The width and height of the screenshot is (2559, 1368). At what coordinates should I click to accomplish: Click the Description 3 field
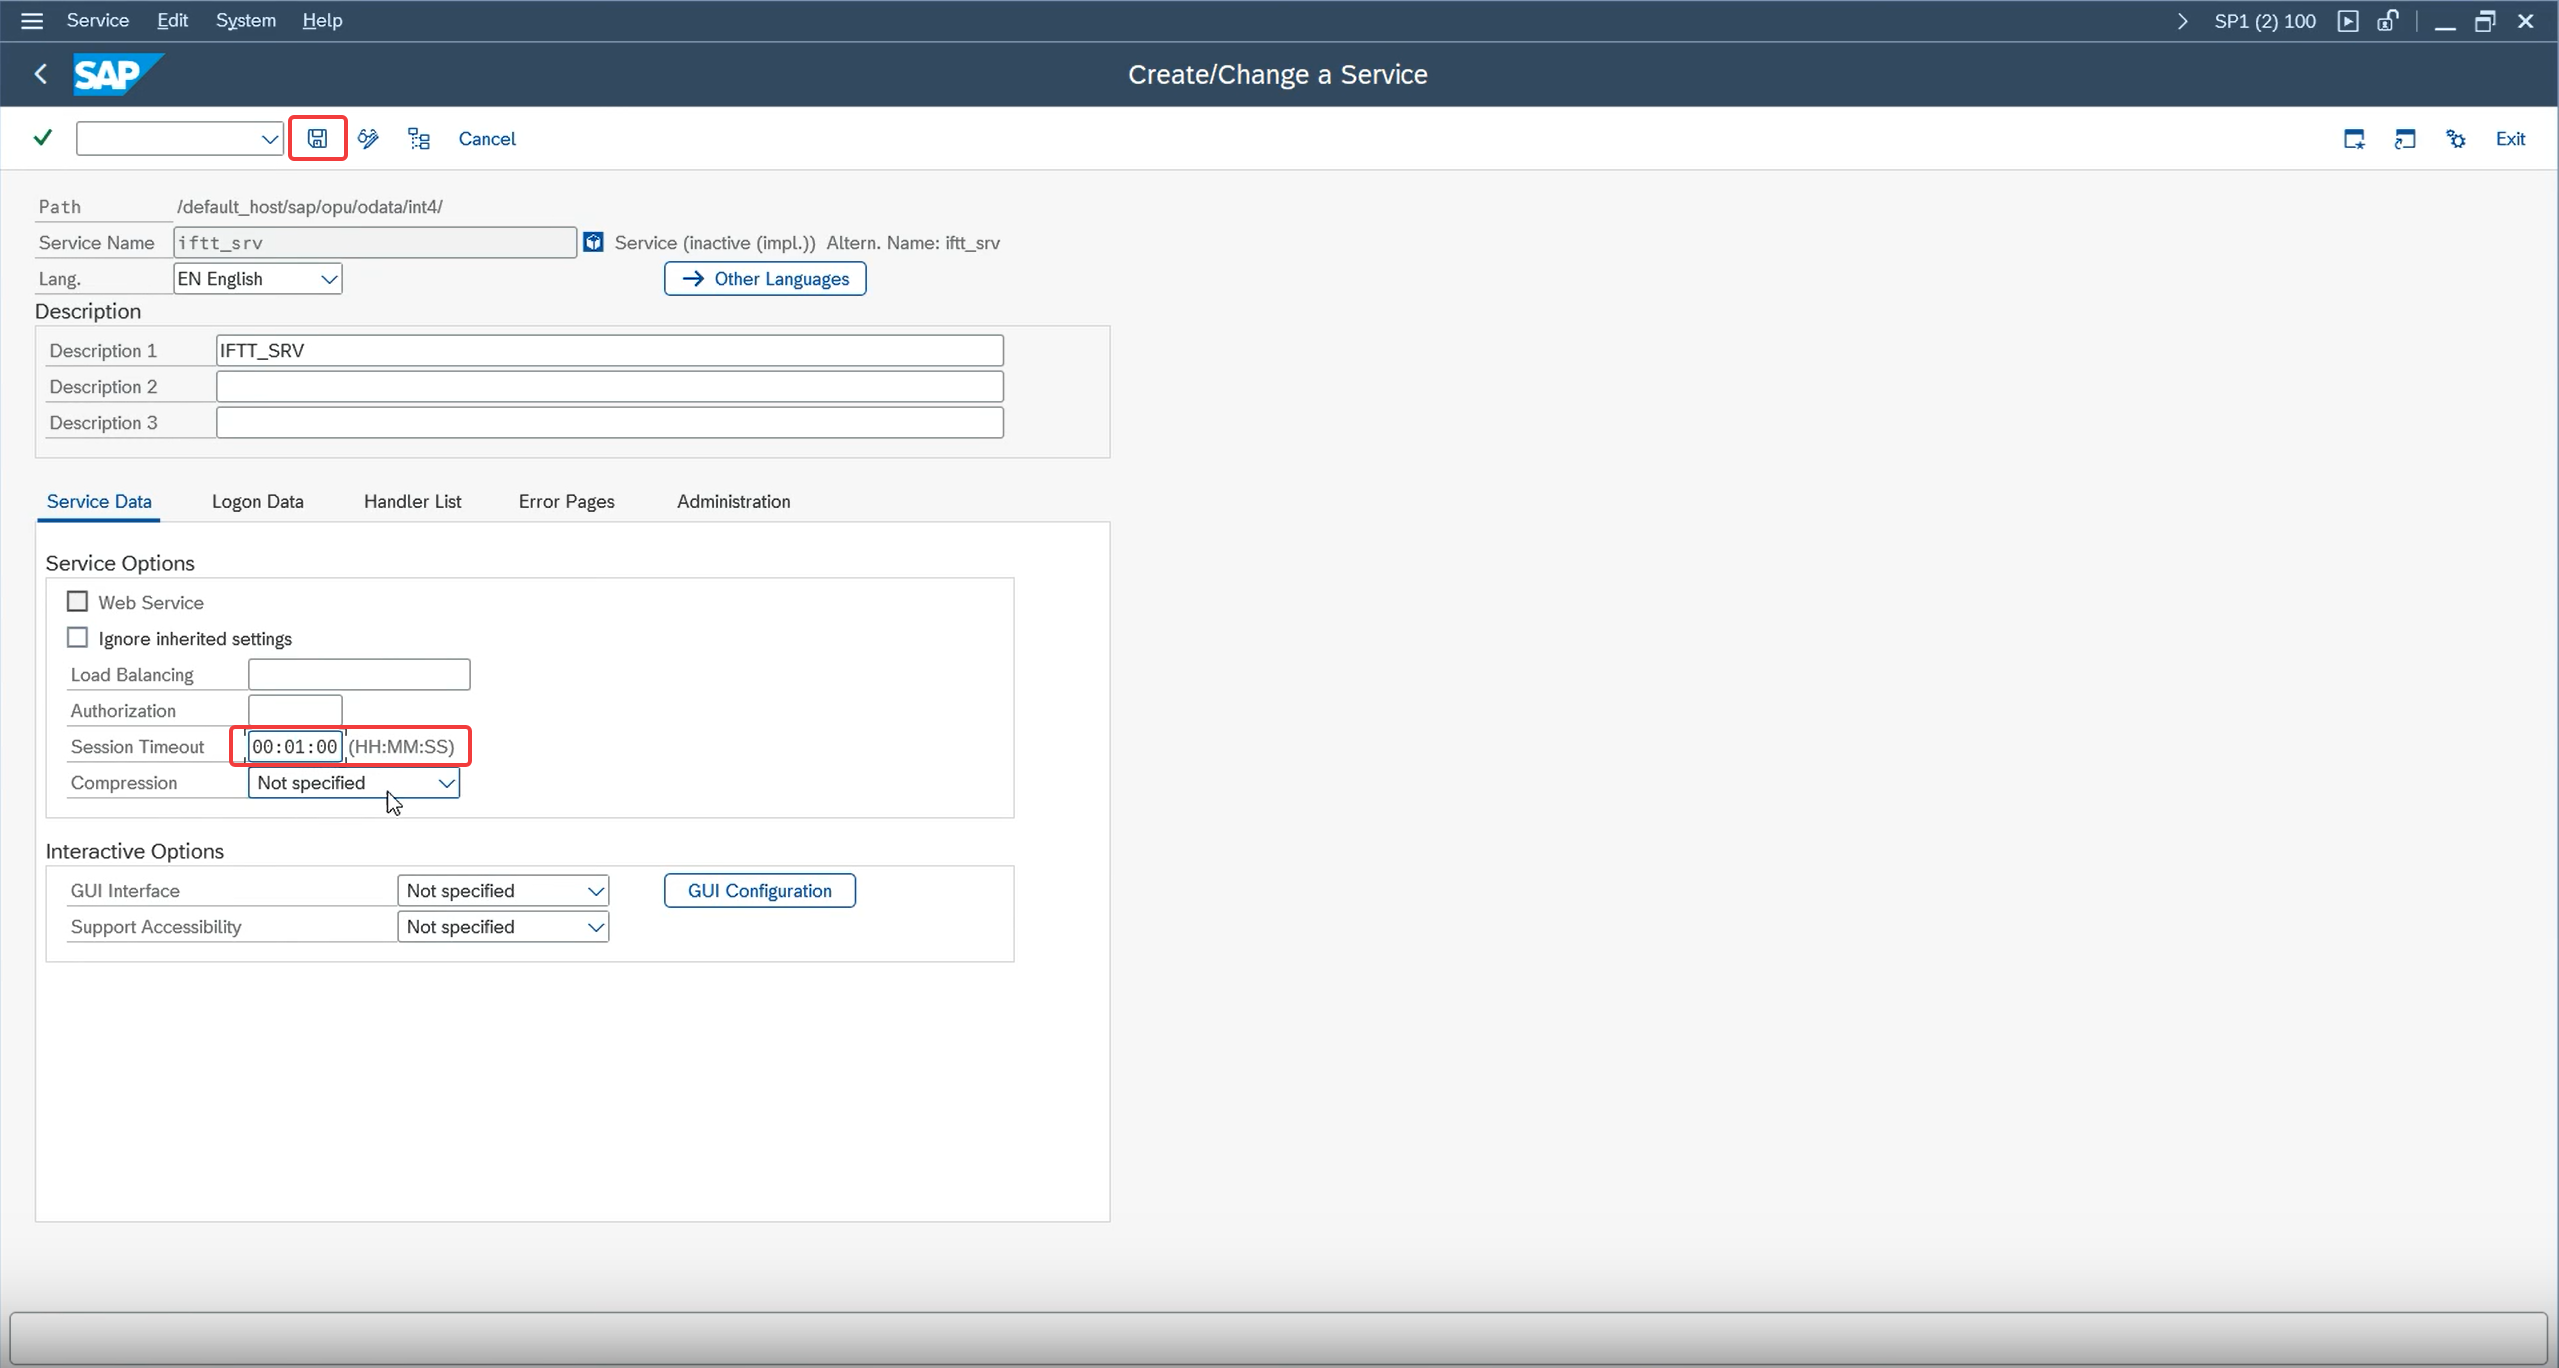click(609, 422)
